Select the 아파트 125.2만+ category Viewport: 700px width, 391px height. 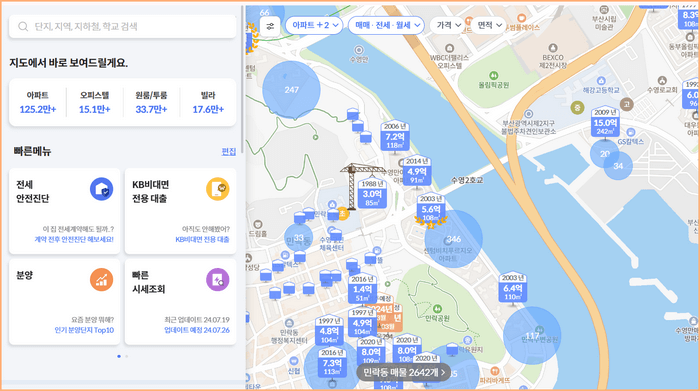coord(38,102)
